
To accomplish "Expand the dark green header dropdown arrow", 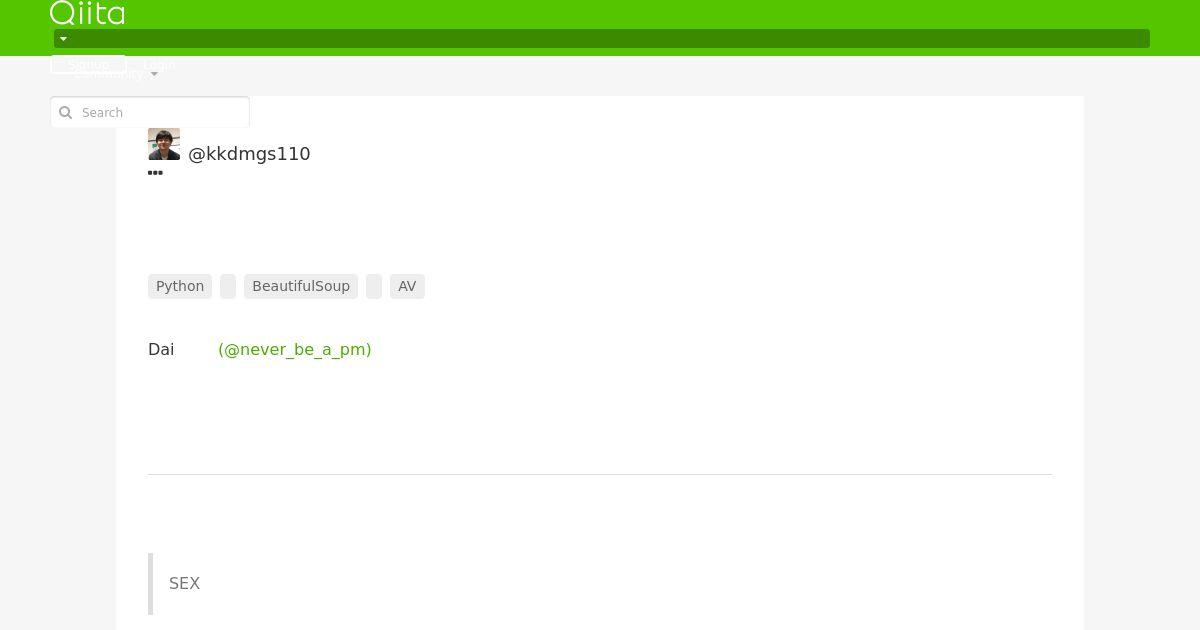I will 63,39.
